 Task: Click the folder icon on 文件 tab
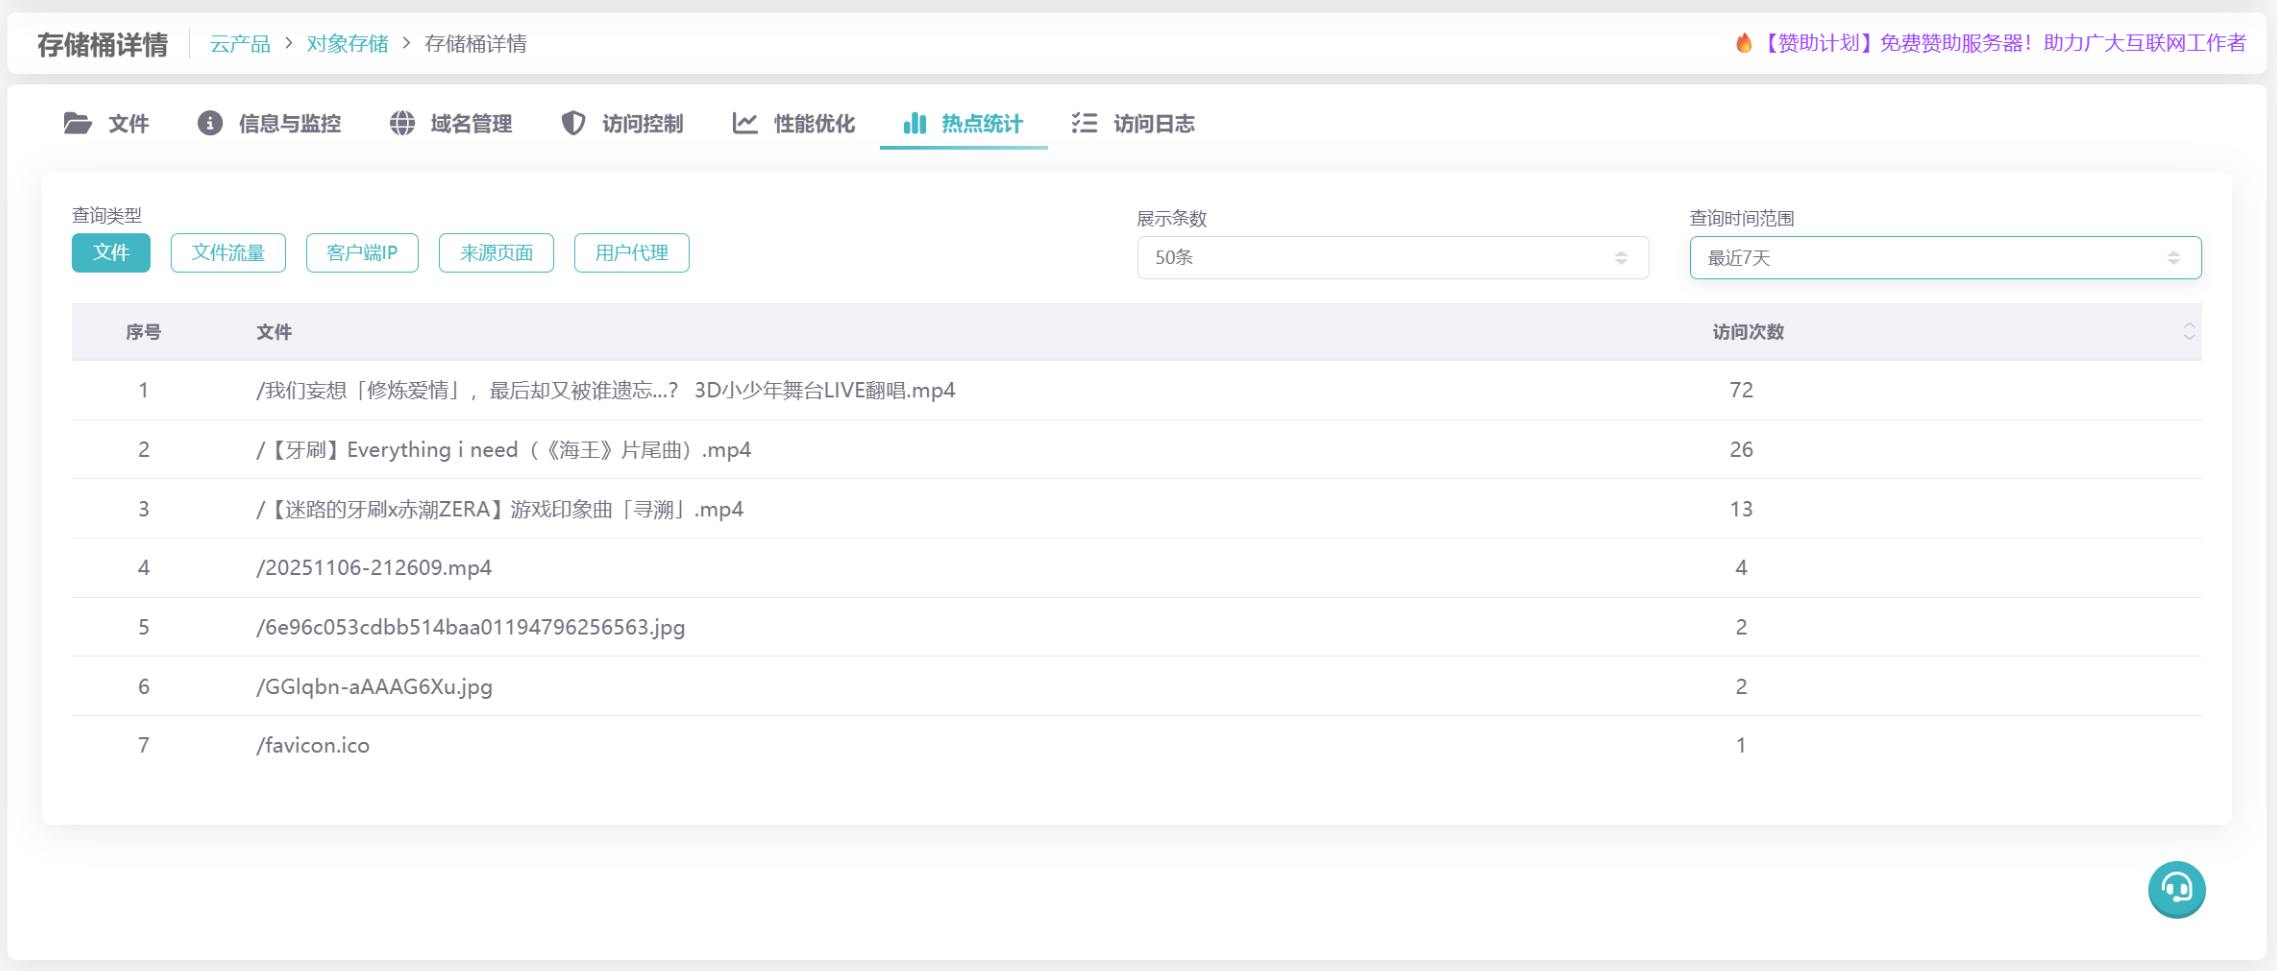click(x=77, y=123)
